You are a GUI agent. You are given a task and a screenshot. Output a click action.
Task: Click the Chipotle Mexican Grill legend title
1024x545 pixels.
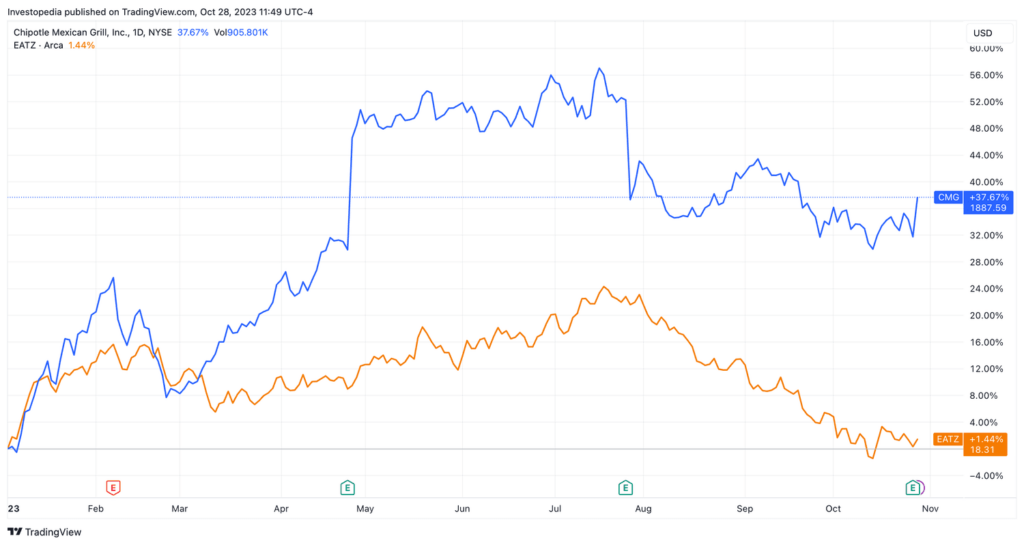92,32
